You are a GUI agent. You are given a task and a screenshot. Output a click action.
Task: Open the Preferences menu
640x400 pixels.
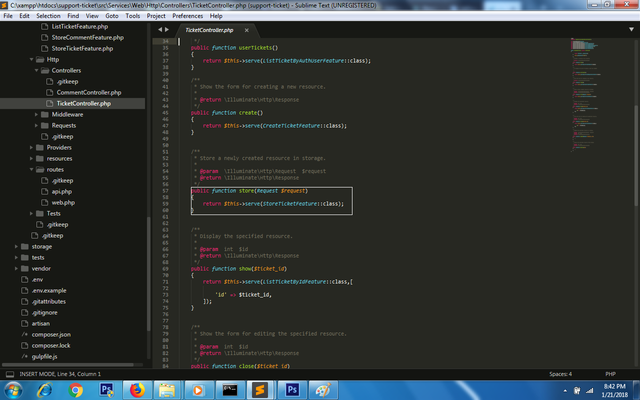coord(187,16)
